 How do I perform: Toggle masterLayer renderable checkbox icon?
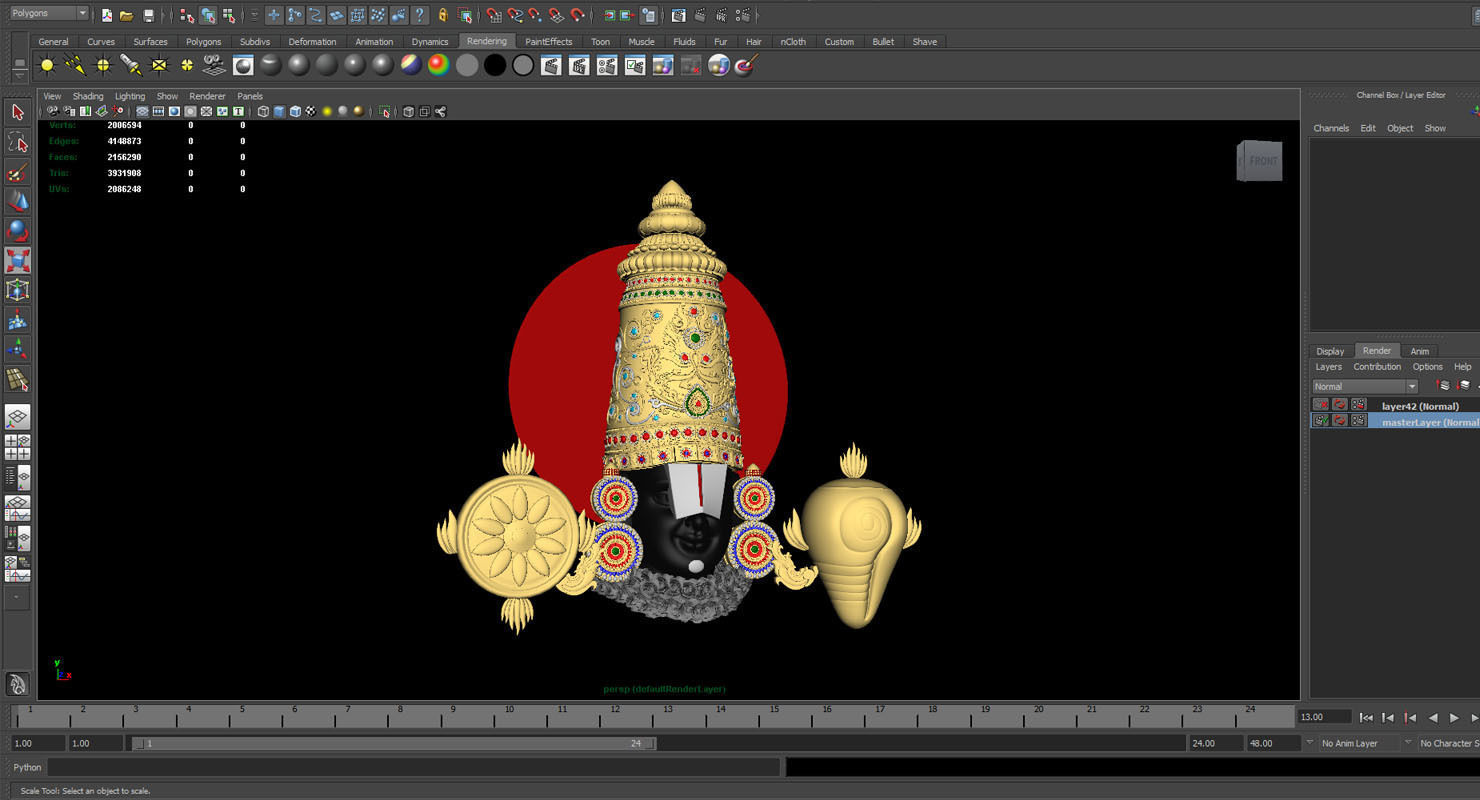point(1321,421)
